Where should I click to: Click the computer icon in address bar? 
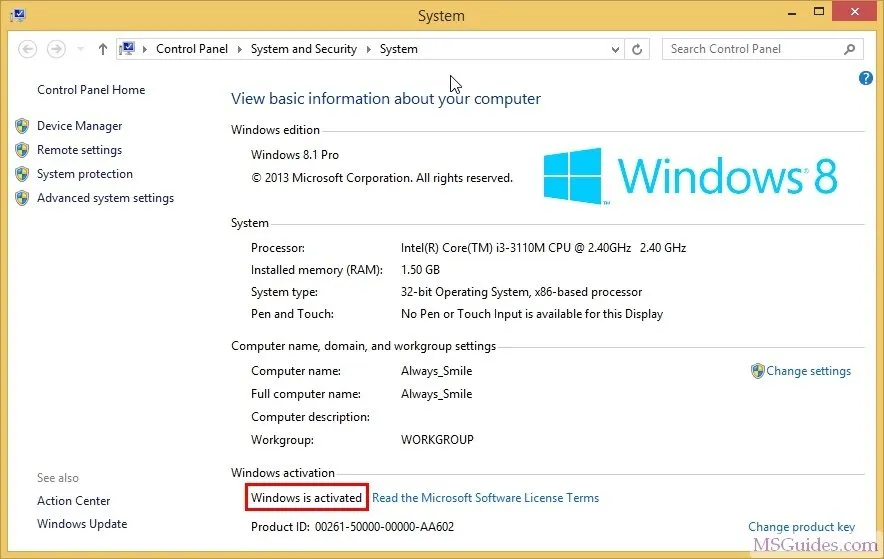(127, 48)
